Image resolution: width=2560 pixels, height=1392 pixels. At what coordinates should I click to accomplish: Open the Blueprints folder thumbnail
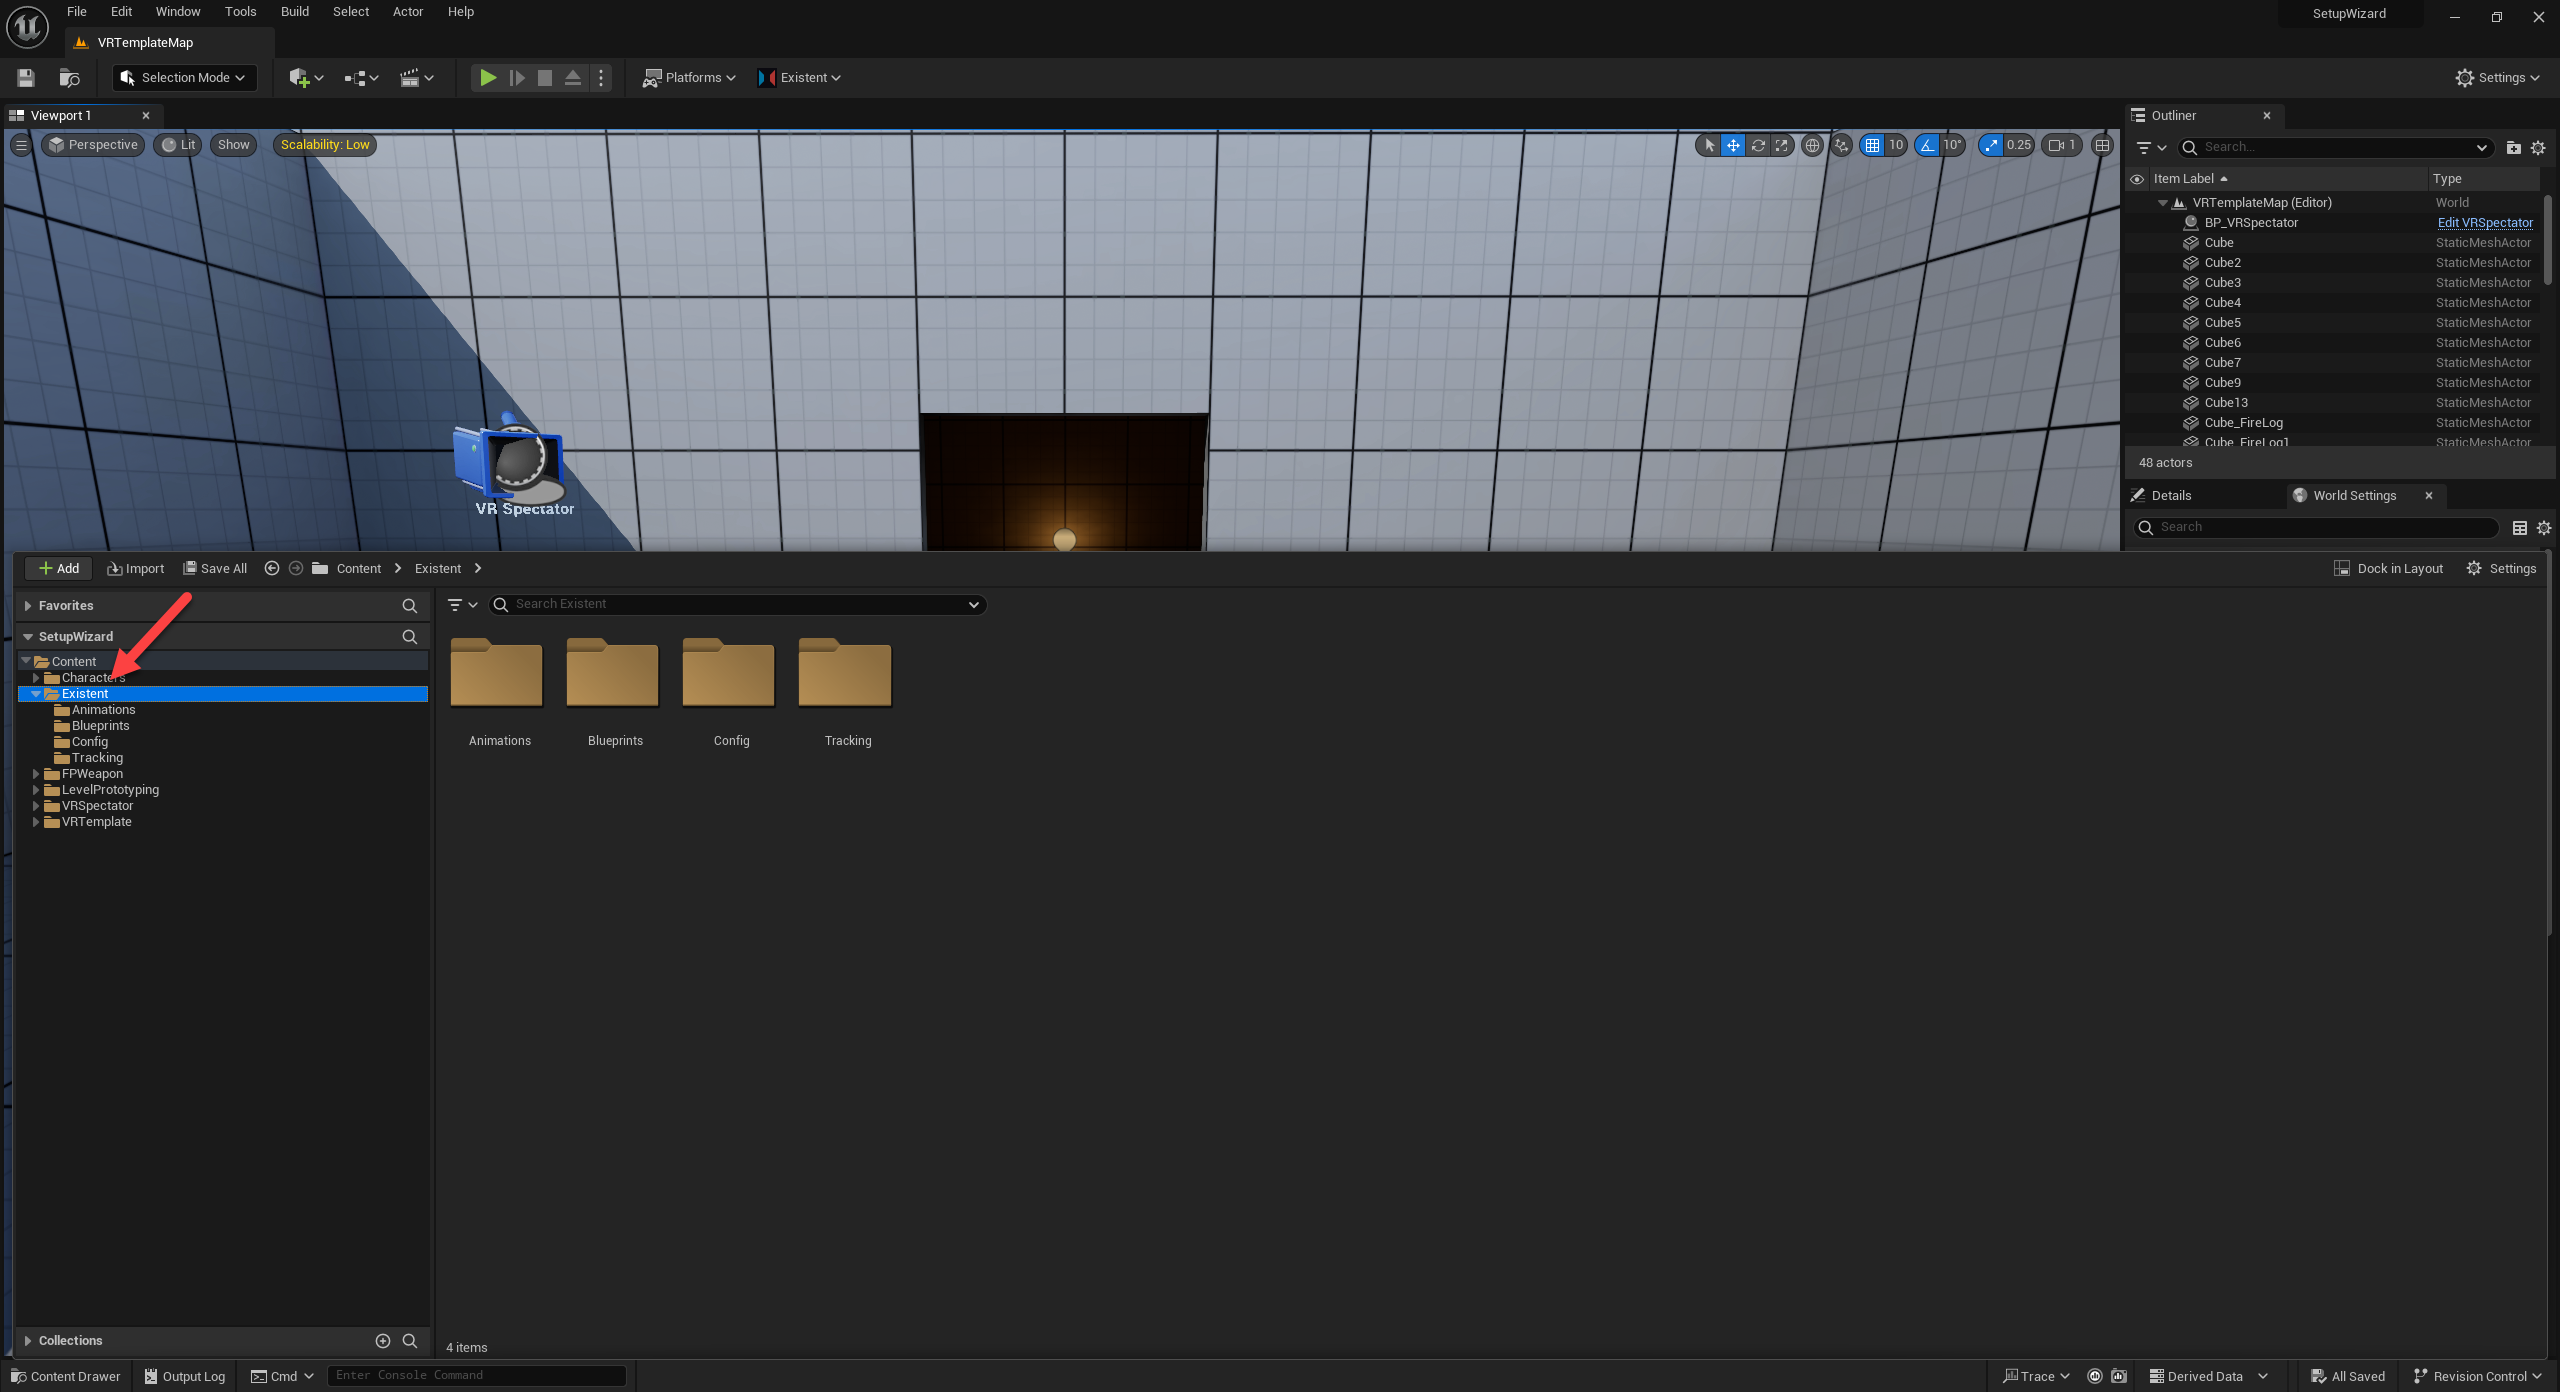(613, 677)
